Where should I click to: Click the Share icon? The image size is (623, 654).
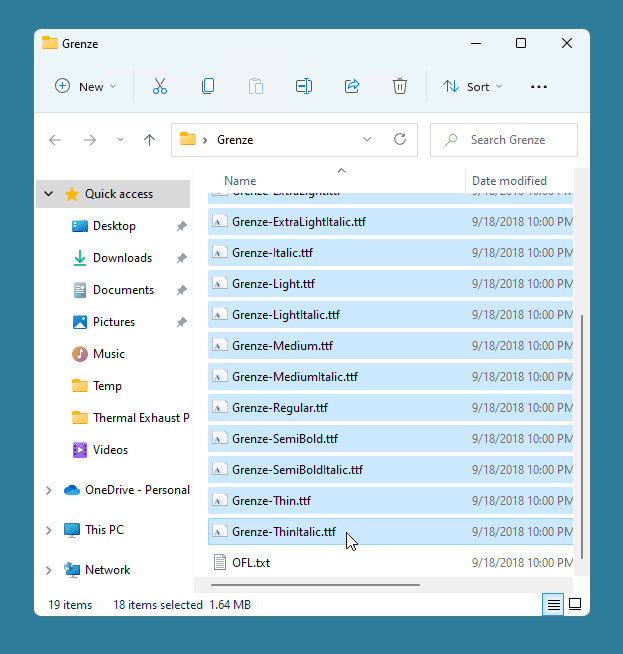pos(352,86)
